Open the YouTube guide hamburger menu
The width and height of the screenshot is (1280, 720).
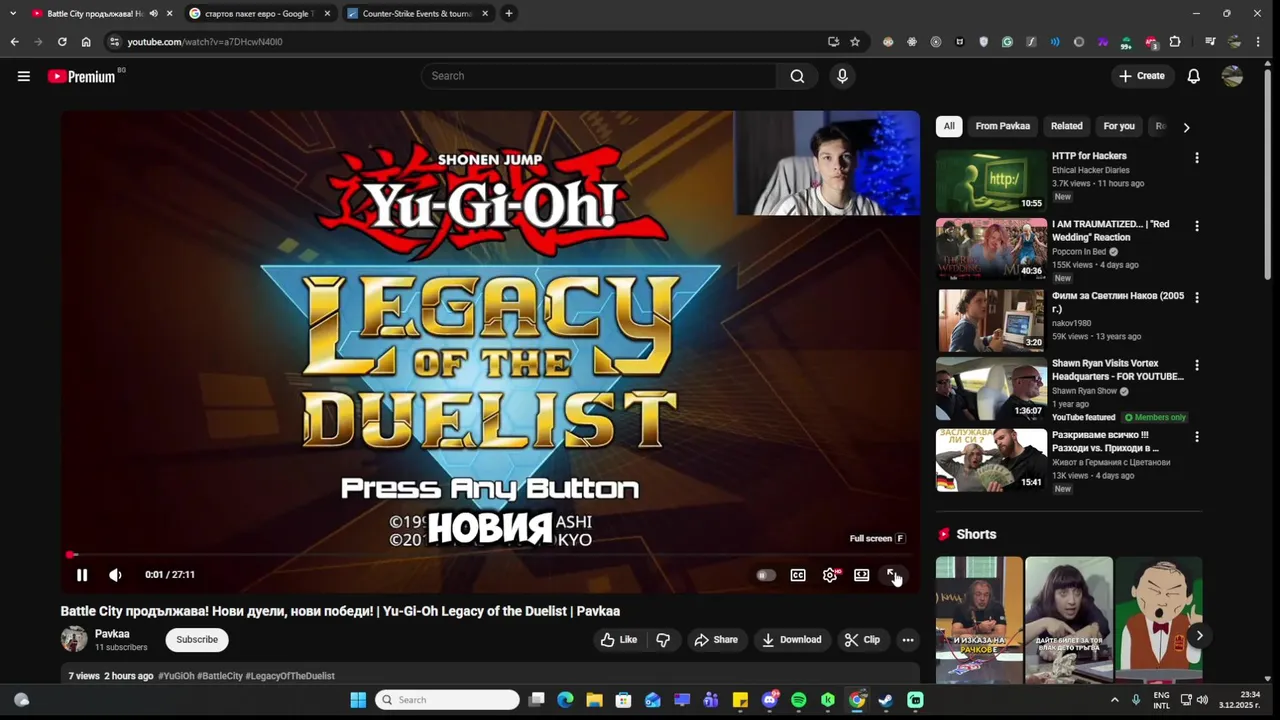point(24,76)
